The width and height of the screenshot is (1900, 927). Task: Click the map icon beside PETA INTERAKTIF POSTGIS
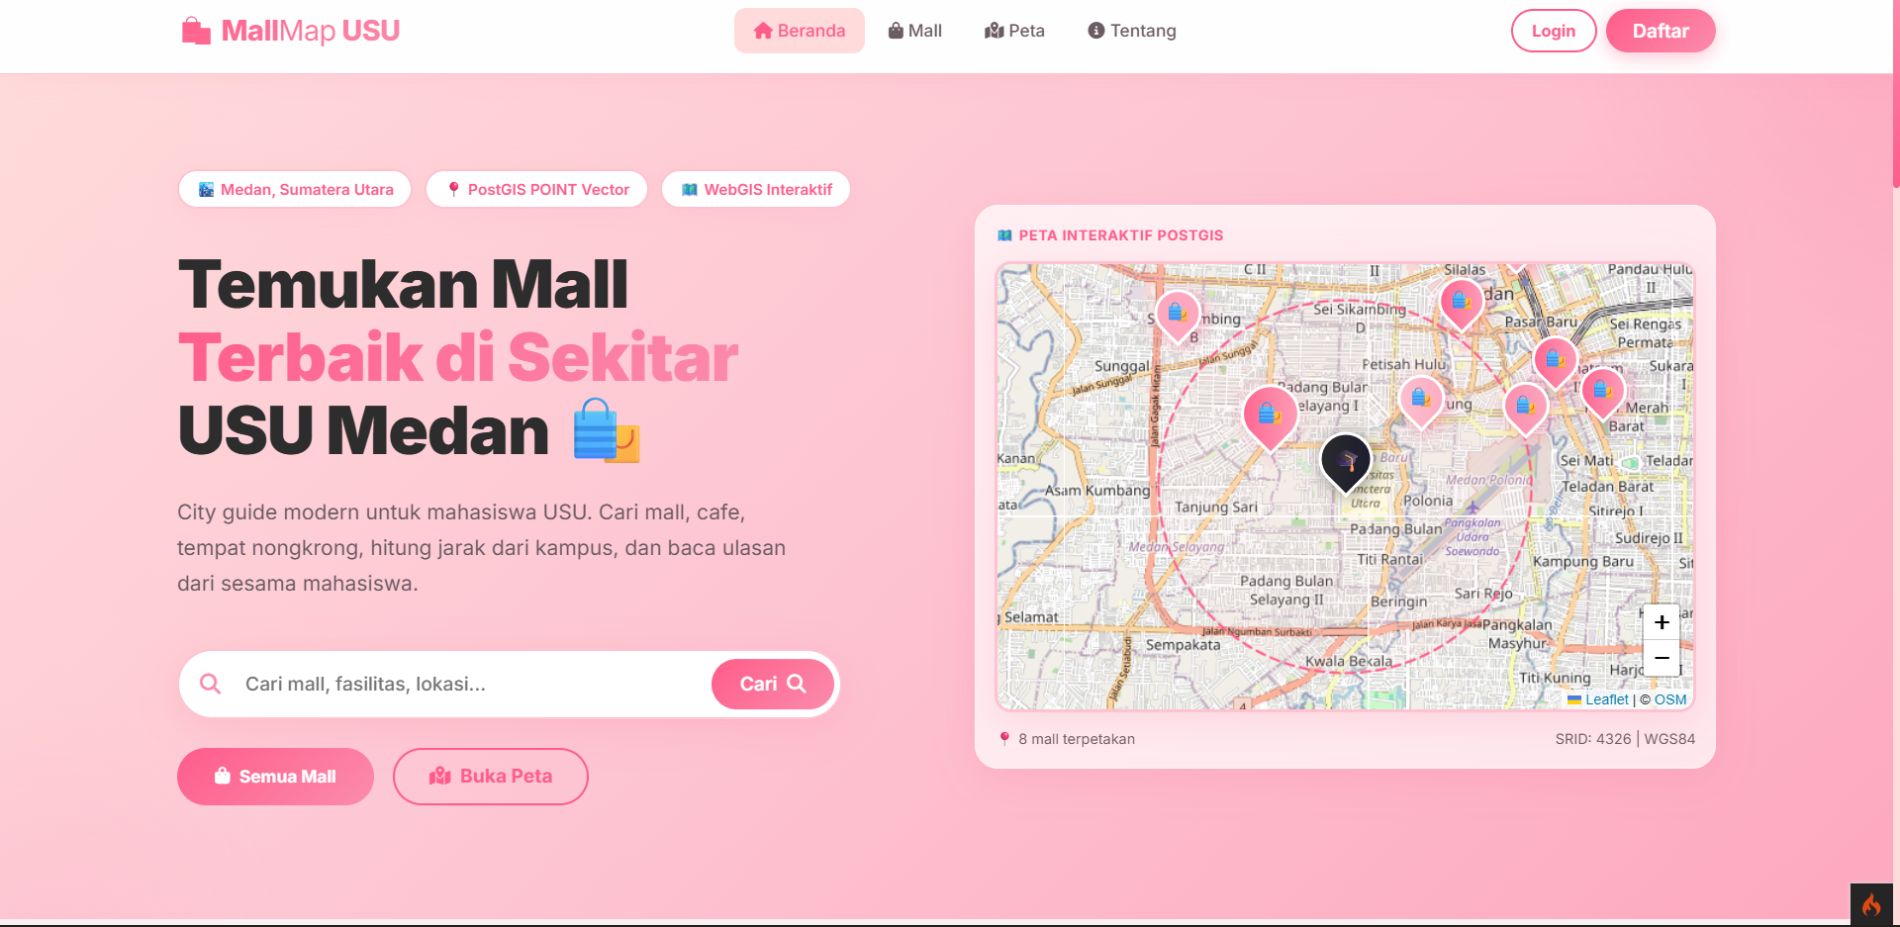tap(1005, 236)
